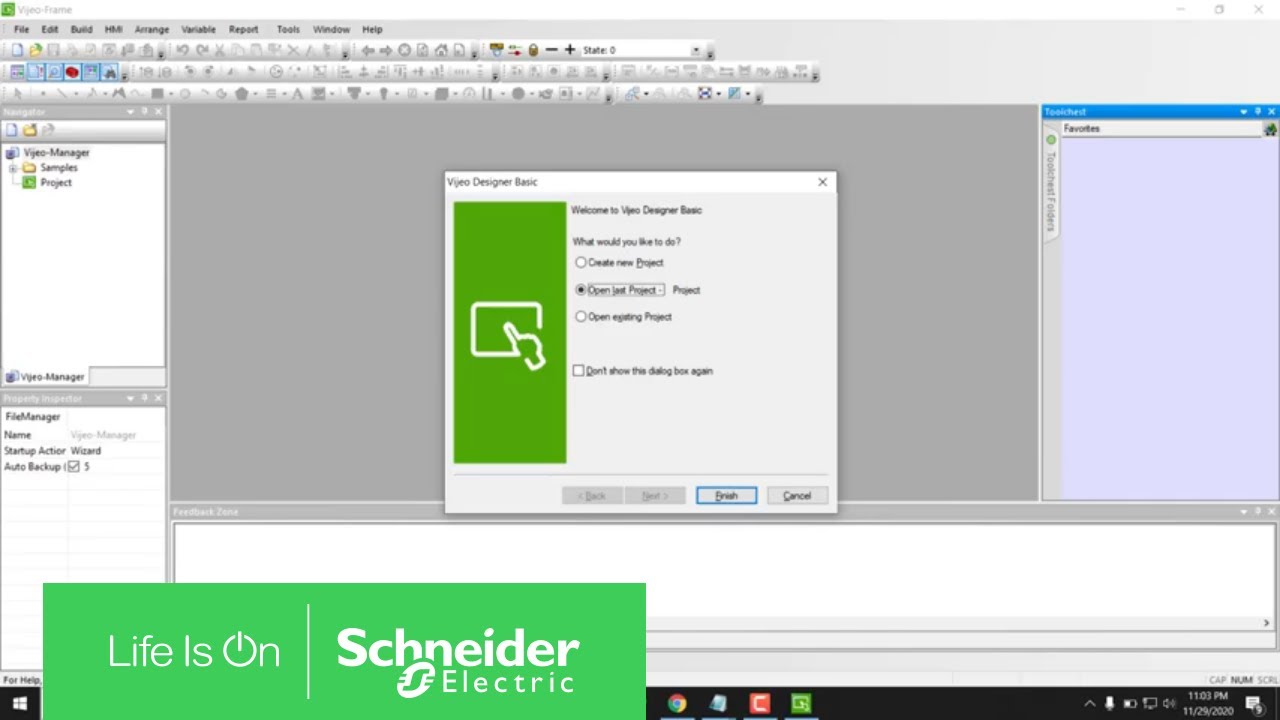The image size is (1280, 720).
Task: Expand the Samples folder tree node
Action: click(x=13, y=168)
